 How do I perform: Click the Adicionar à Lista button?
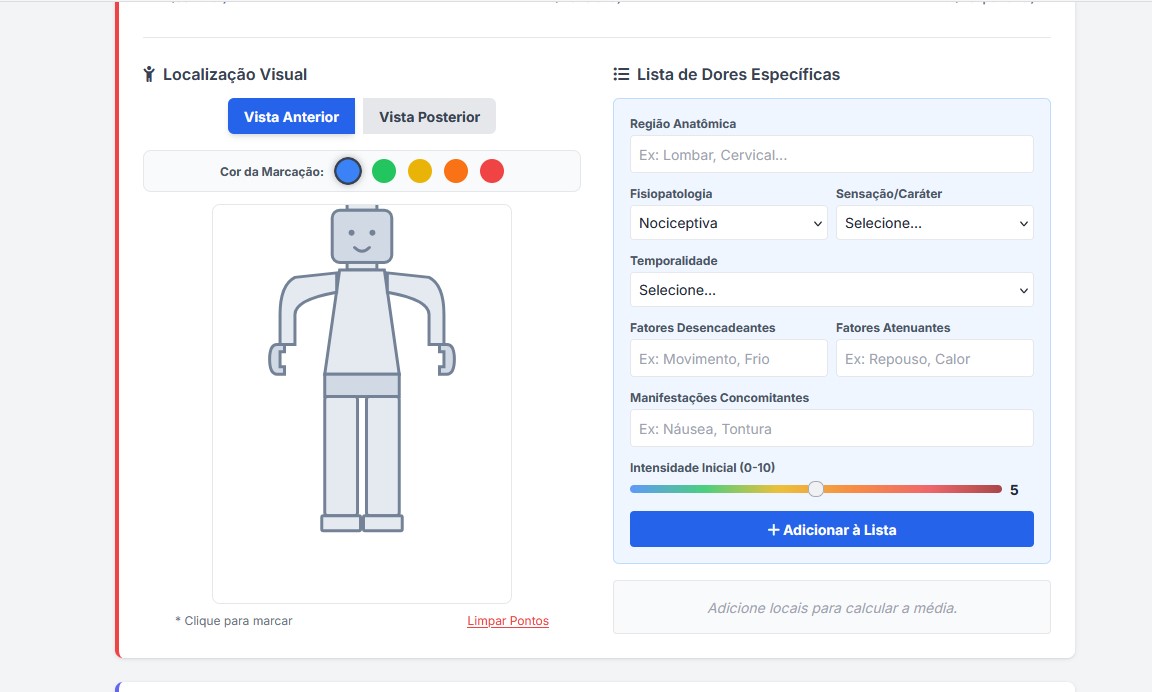(x=831, y=530)
